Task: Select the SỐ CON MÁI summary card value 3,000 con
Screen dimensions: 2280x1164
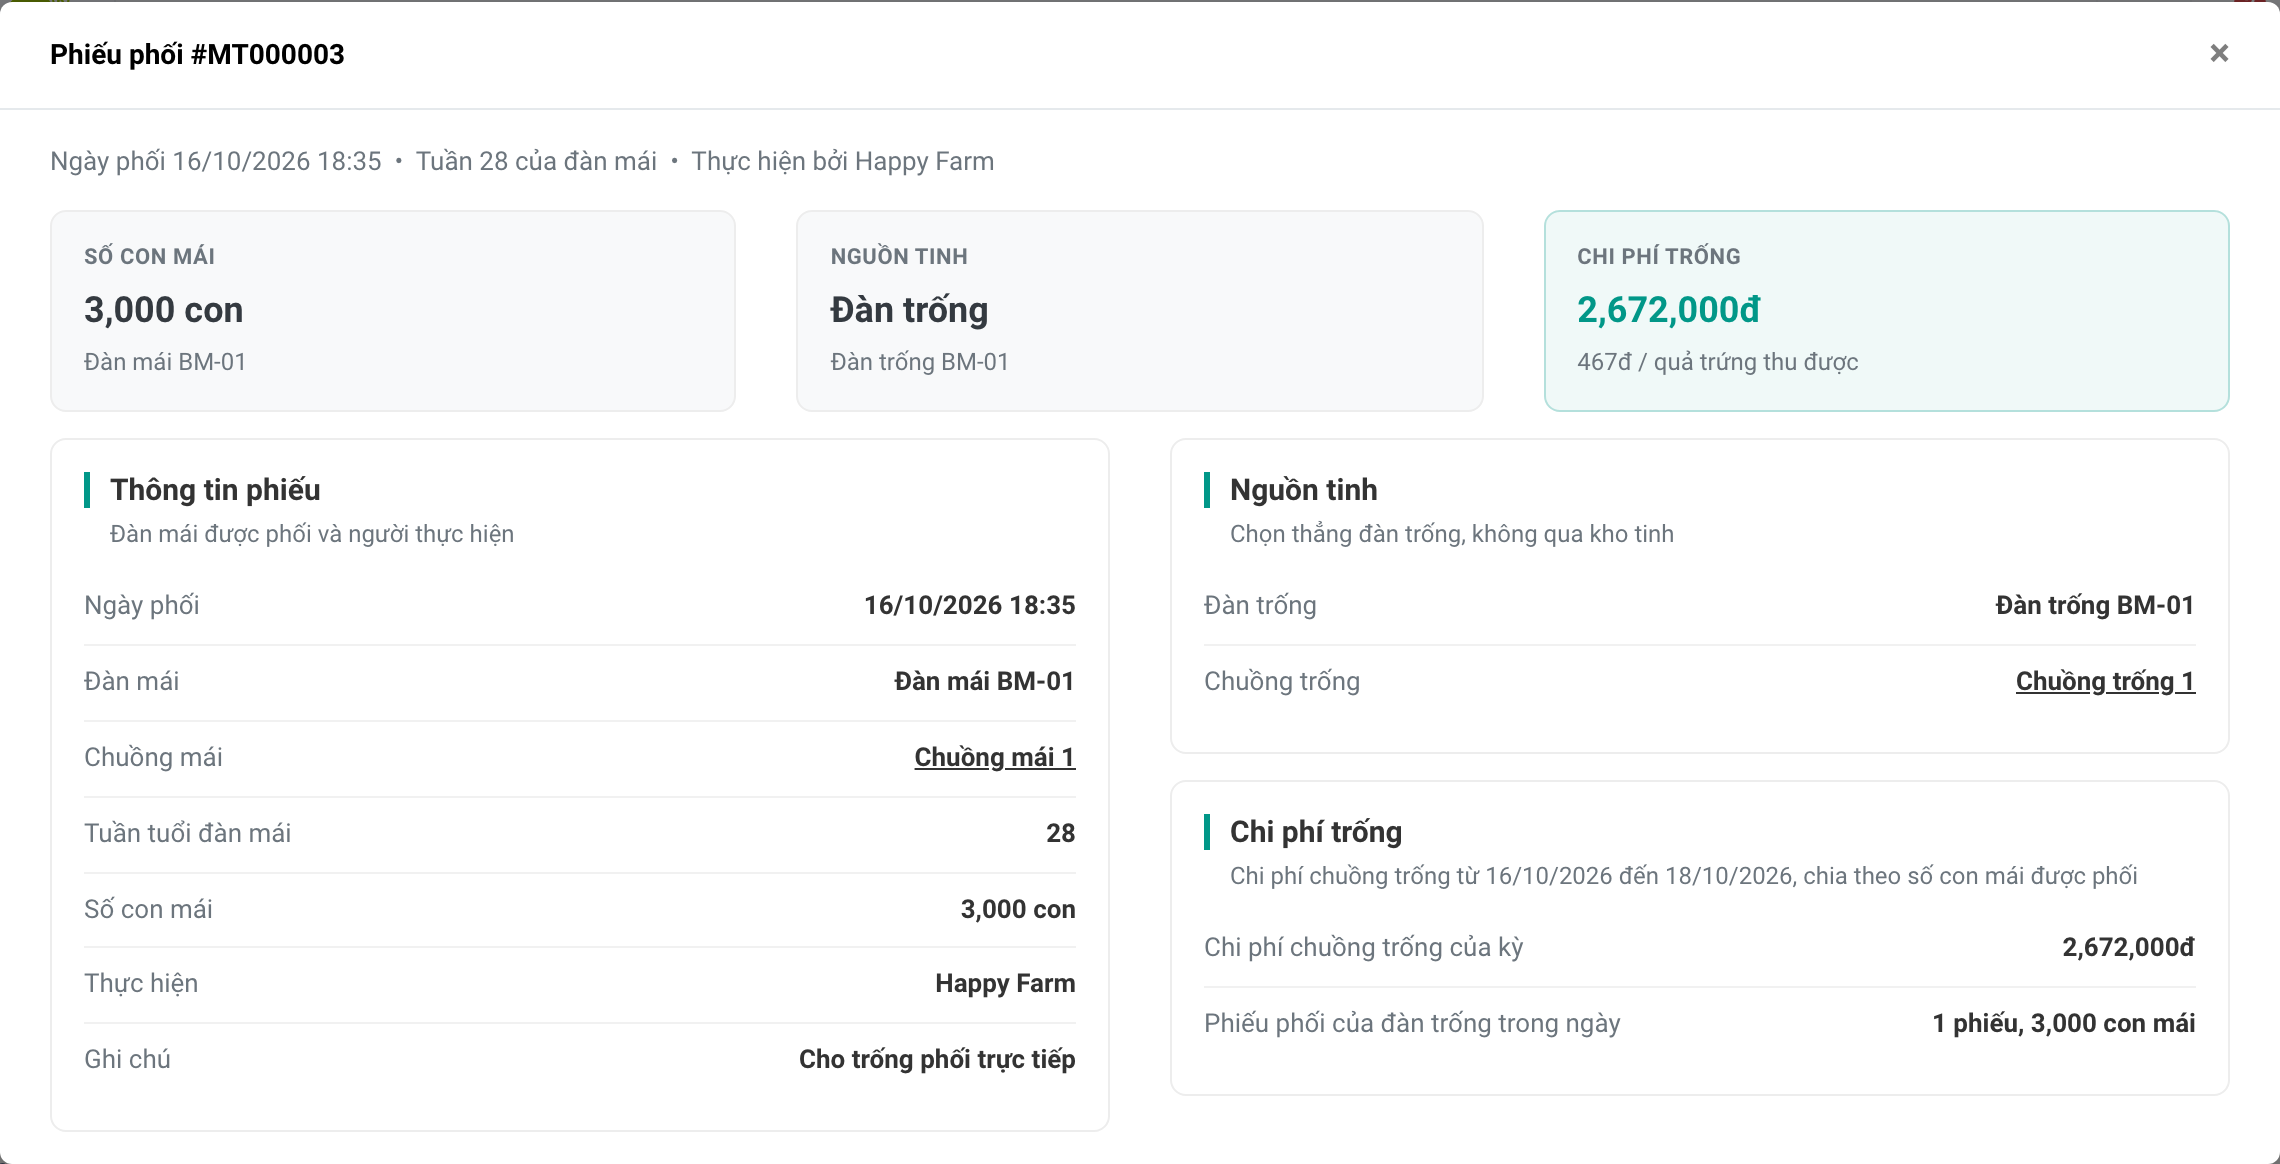Action: click(x=163, y=310)
